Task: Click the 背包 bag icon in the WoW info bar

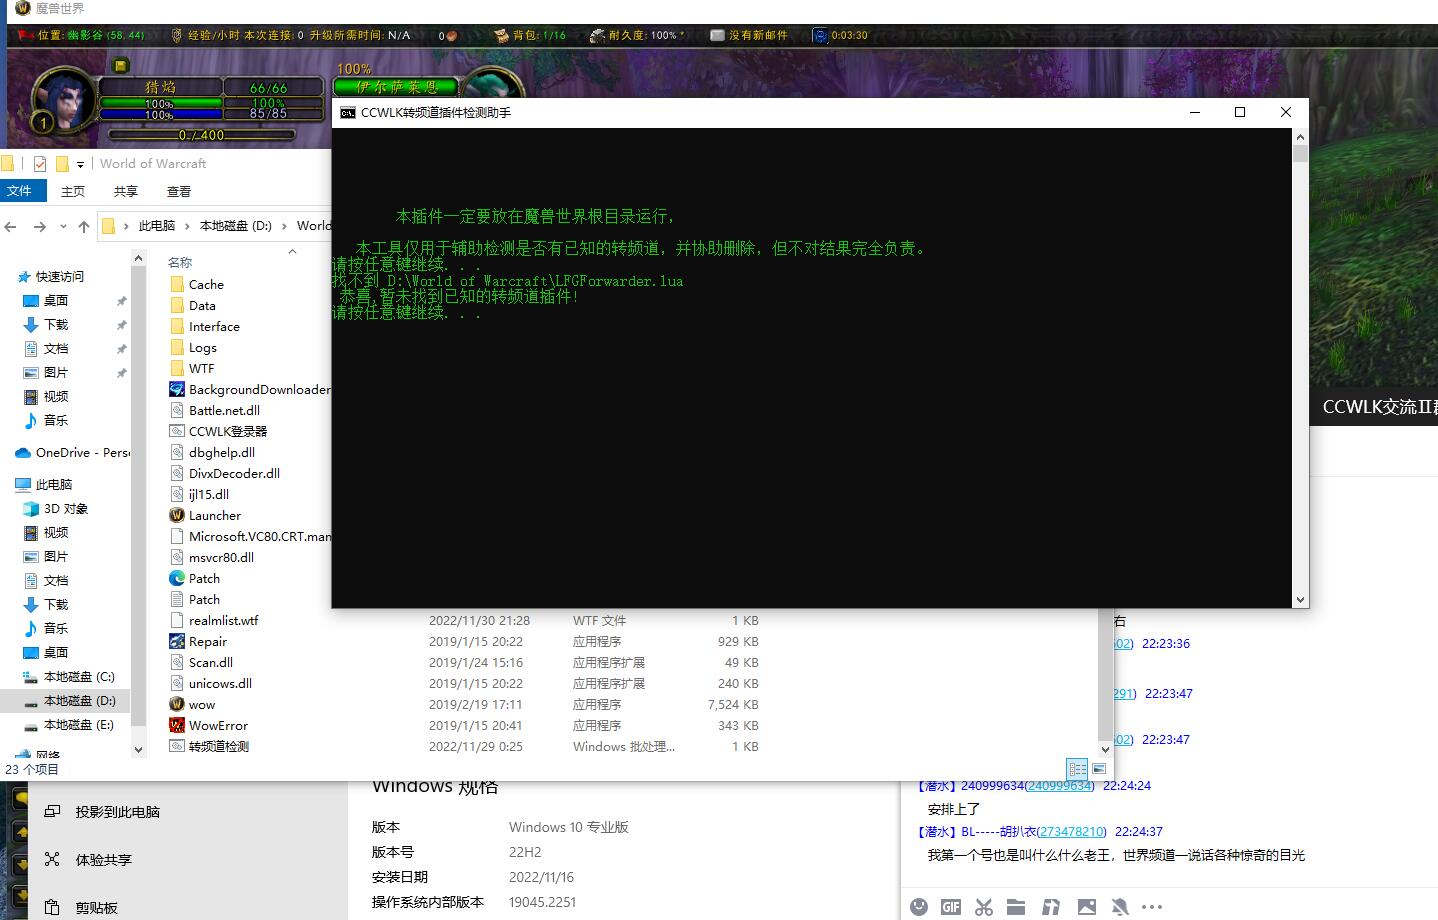Action: pos(503,34)
